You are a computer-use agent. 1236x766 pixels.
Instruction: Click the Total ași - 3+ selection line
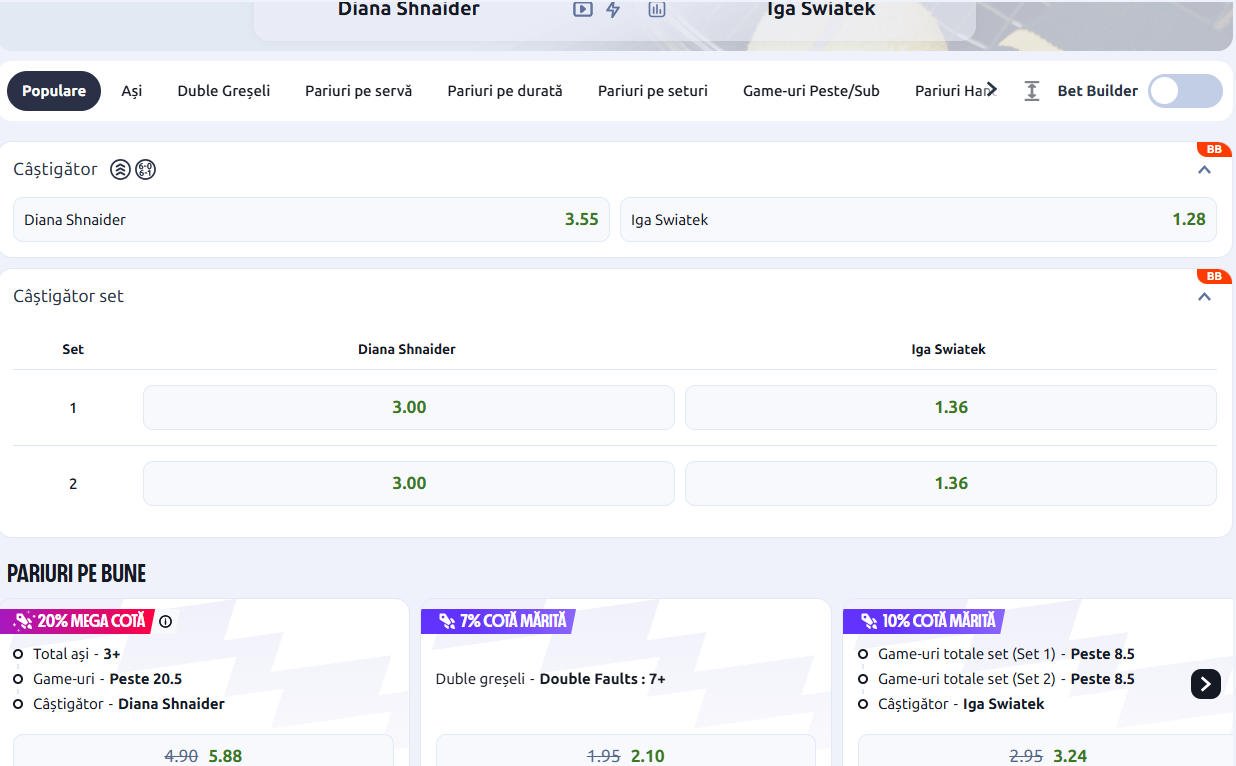[x=77, y=654]
